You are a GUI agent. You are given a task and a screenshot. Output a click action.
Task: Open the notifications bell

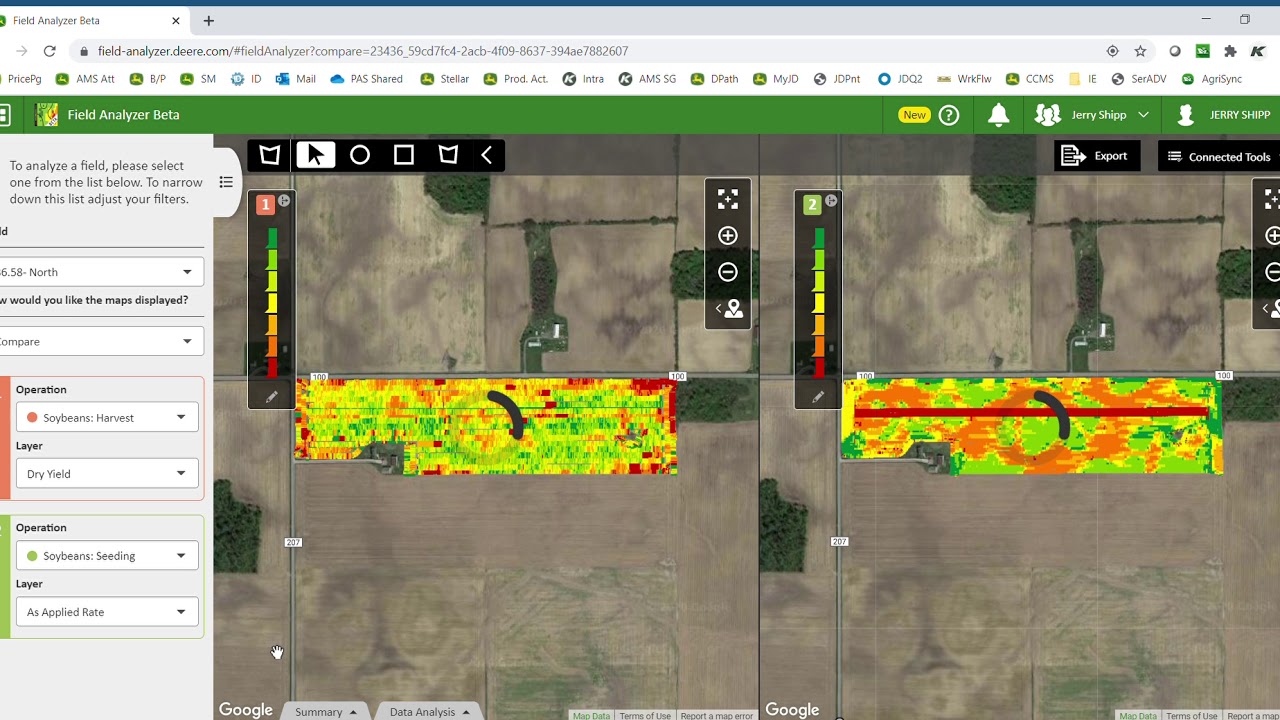(998, 115)
